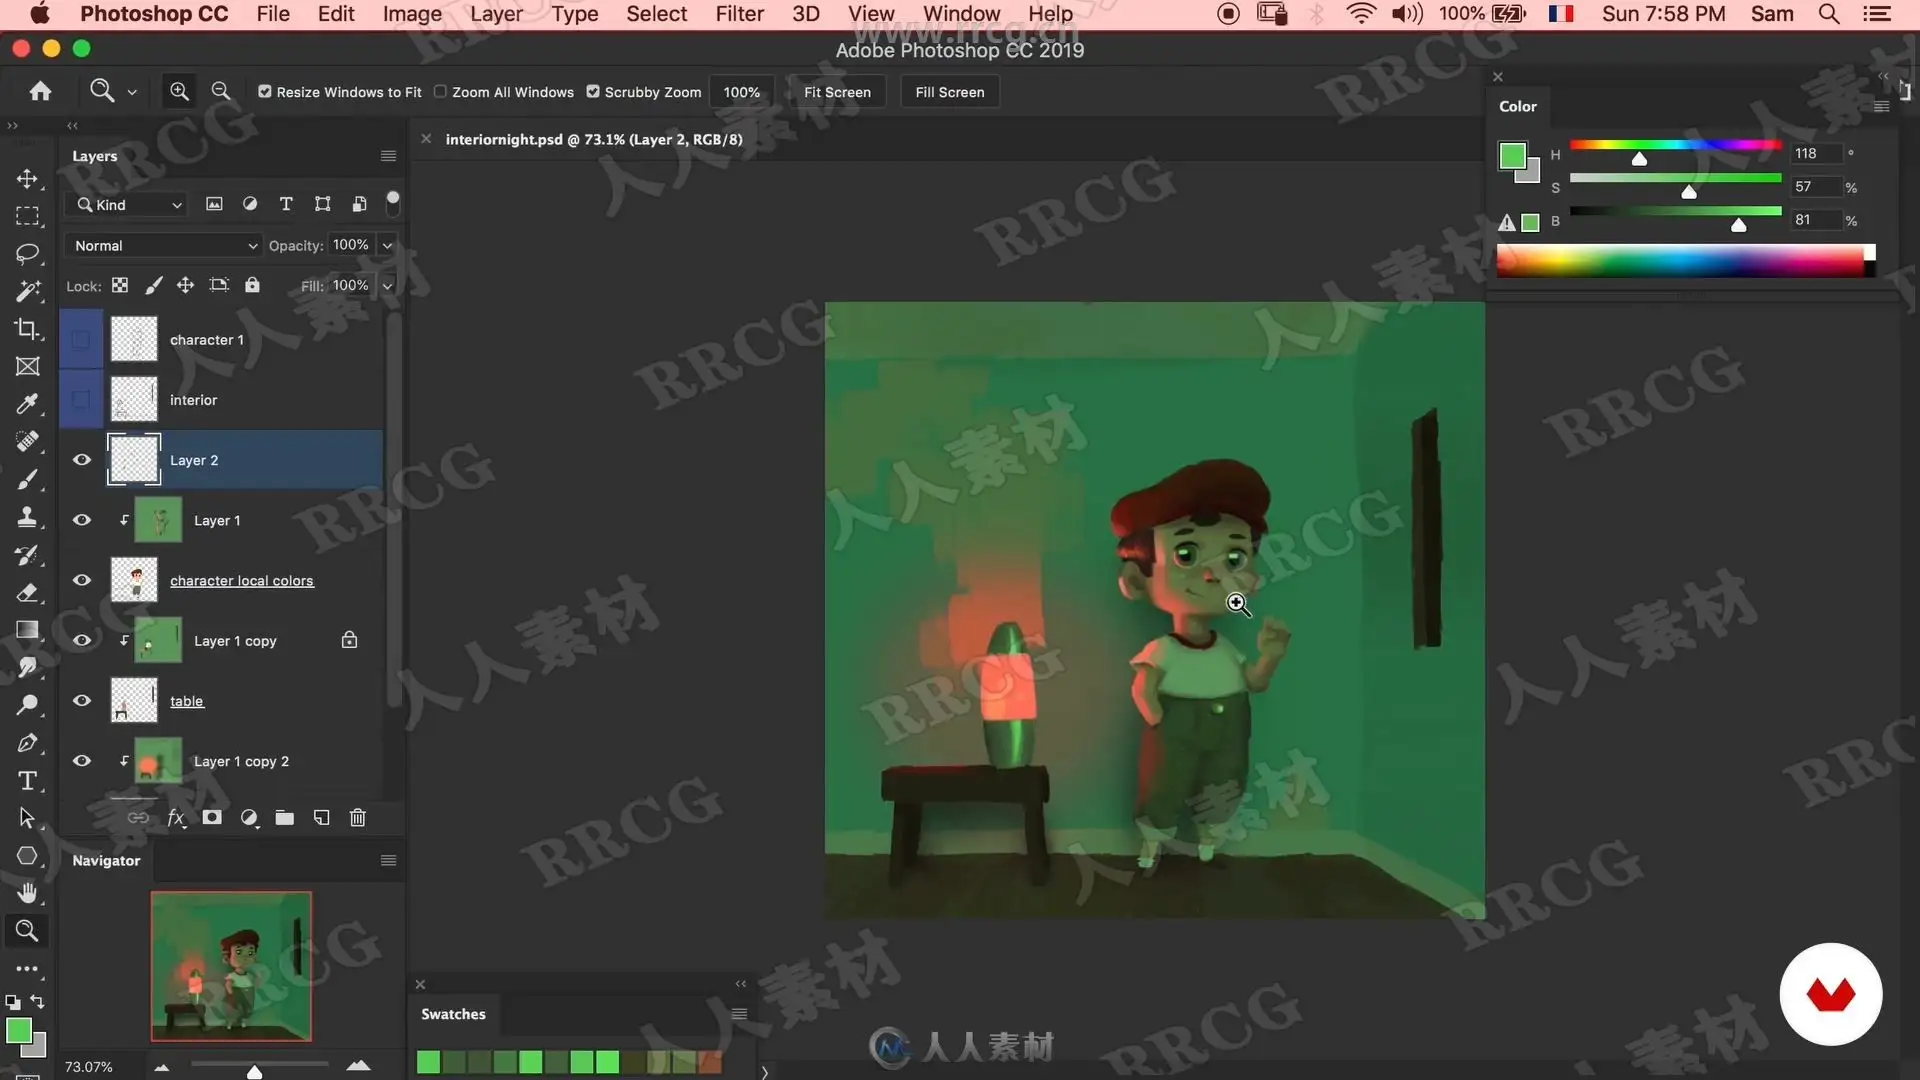Enable Zoom All Windows checkbox
Image resolution: width=1920 pixels, height=1080 pixels.
tap(440, 91)
